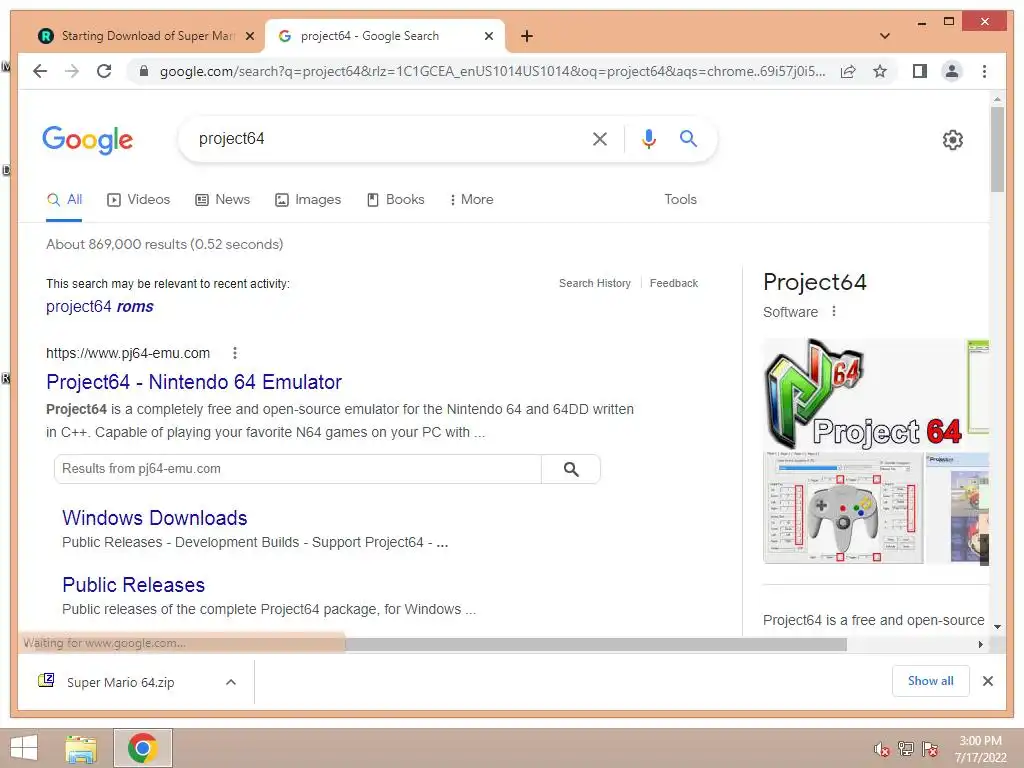Screen dimensions: 1024x768
Task: Open options for pj64-emu.com result
Action: click(235, 353)
